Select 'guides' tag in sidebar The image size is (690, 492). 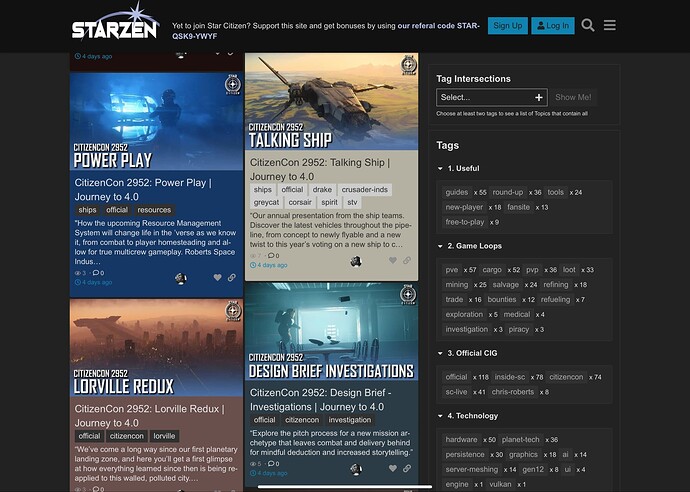457,192
